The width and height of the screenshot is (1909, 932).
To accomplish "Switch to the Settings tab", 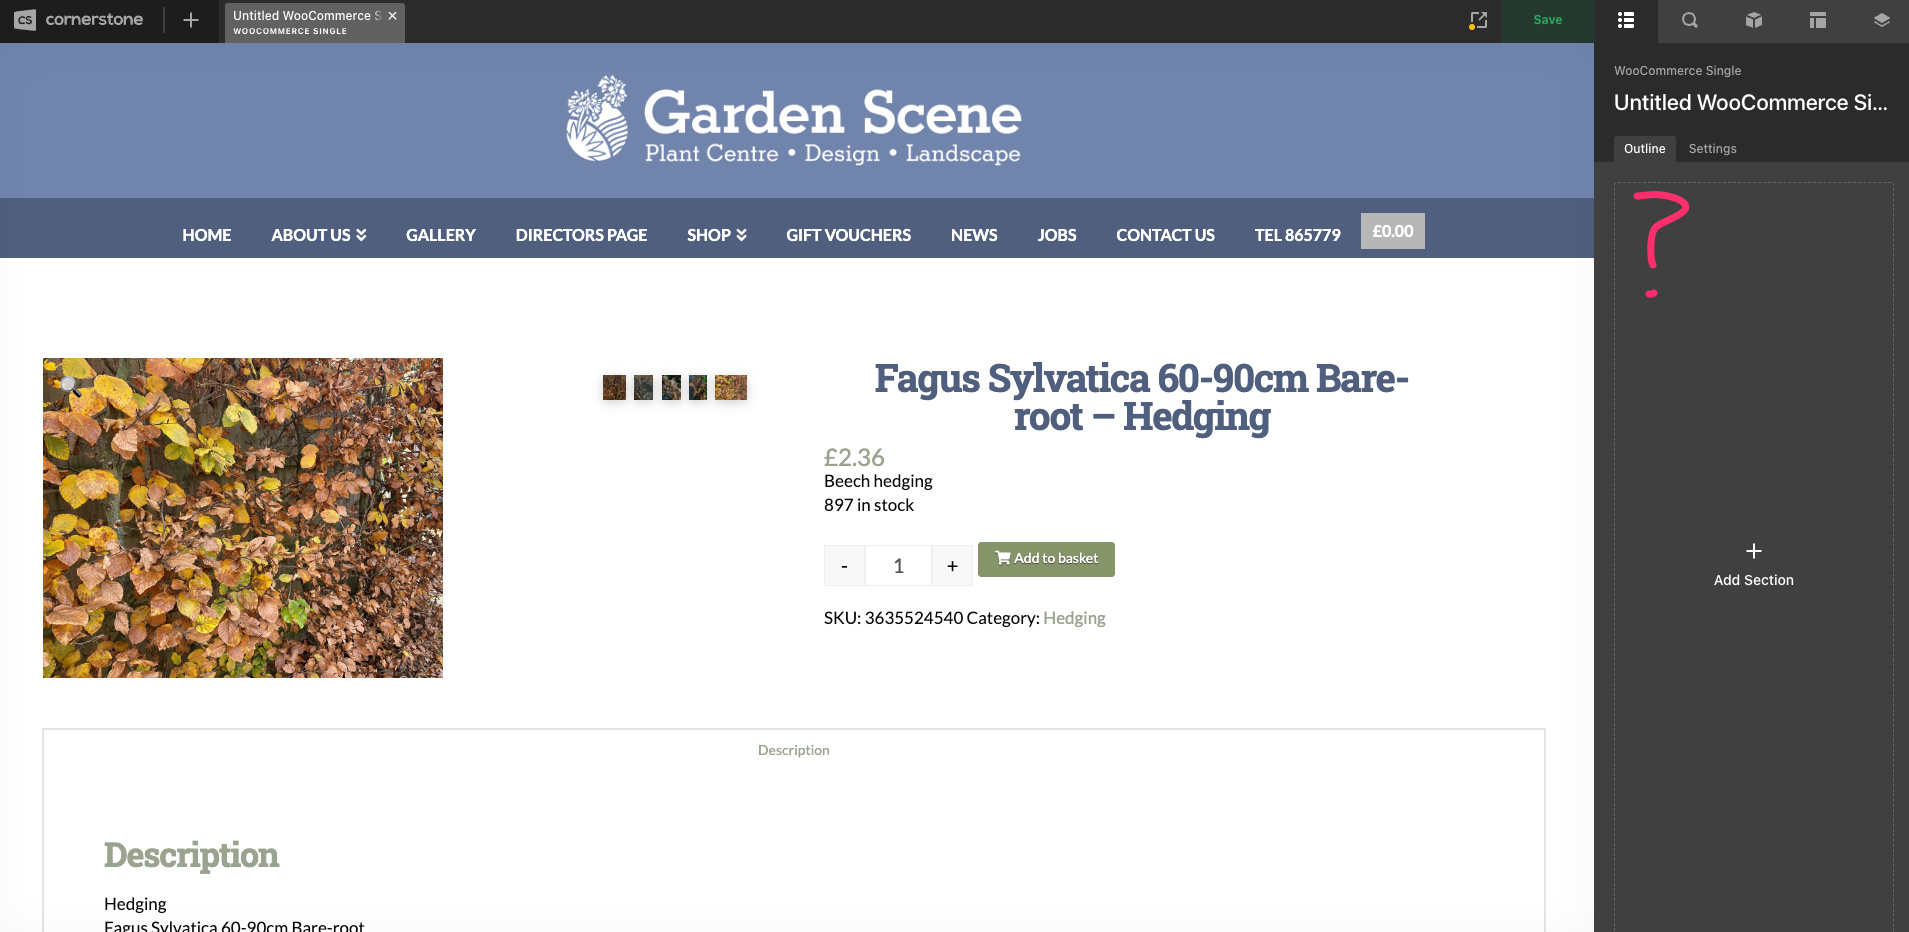I will [1711, 148].
